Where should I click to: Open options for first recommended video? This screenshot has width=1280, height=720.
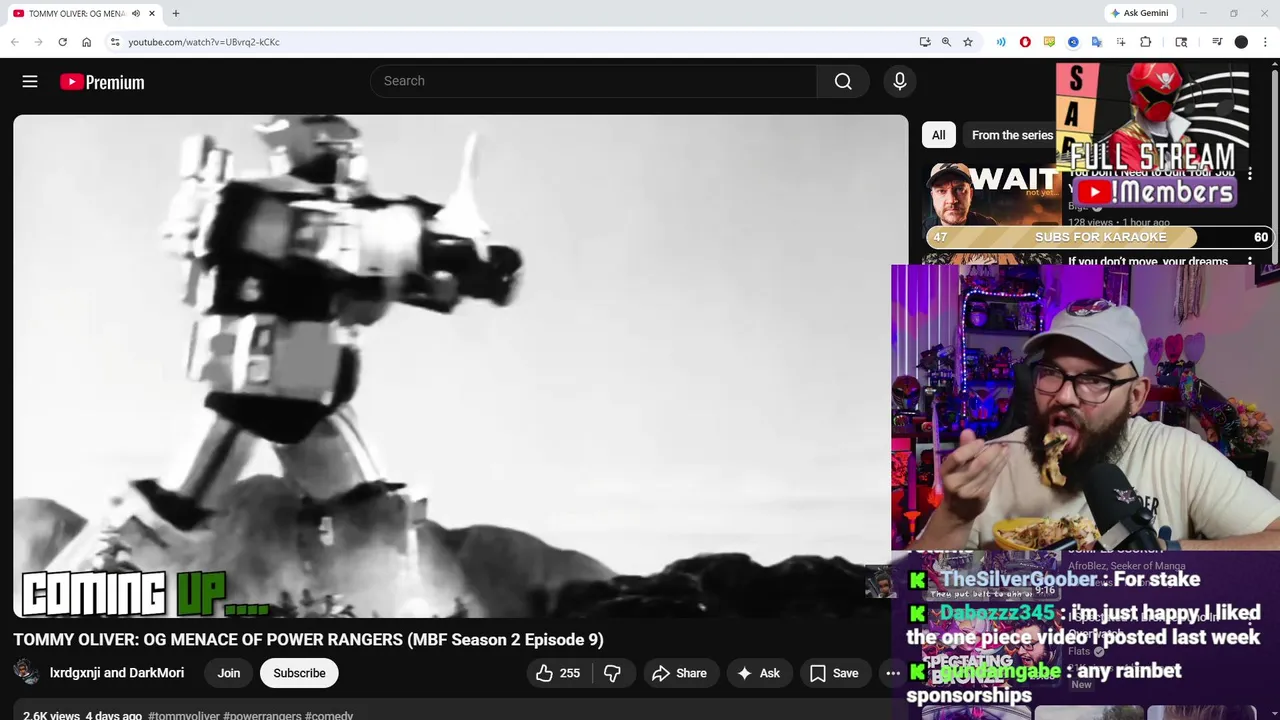(x=1250, y=174)
